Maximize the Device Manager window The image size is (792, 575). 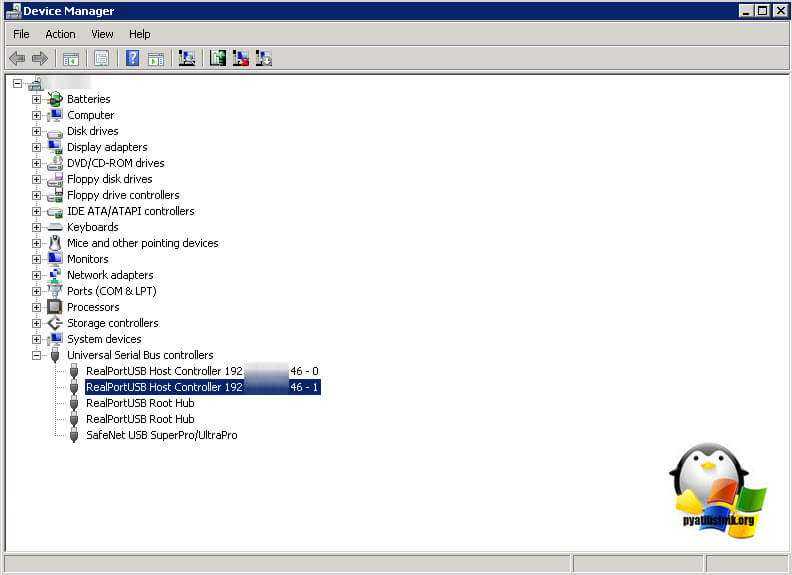pos(763,11)
